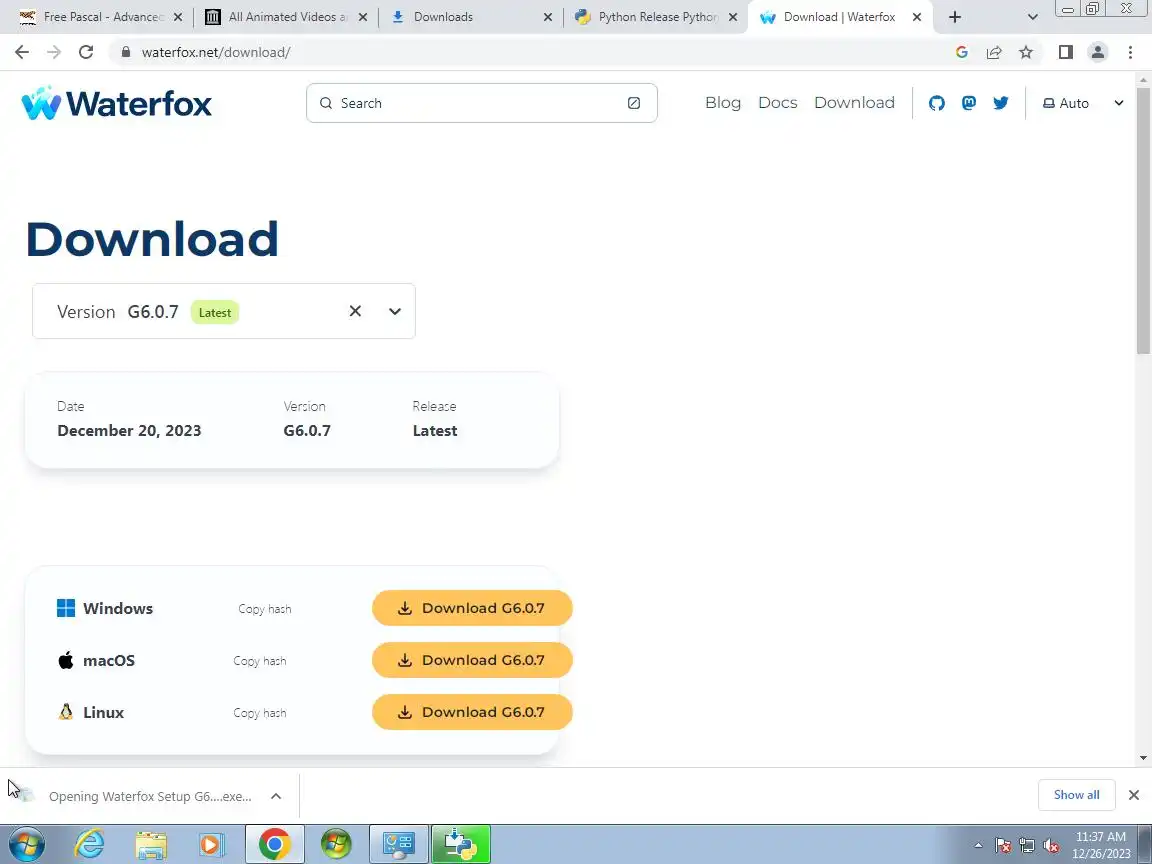Expand Waterfox Setup download options

click(x=276, y=796)
